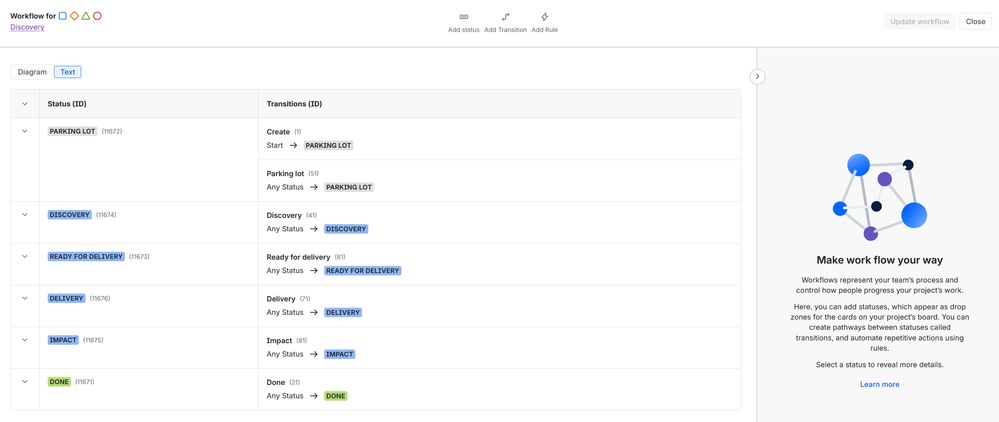Viewport: 999px width, 422px height.
Task: Collapse the PARKING LOT status row
Action: 25,131
